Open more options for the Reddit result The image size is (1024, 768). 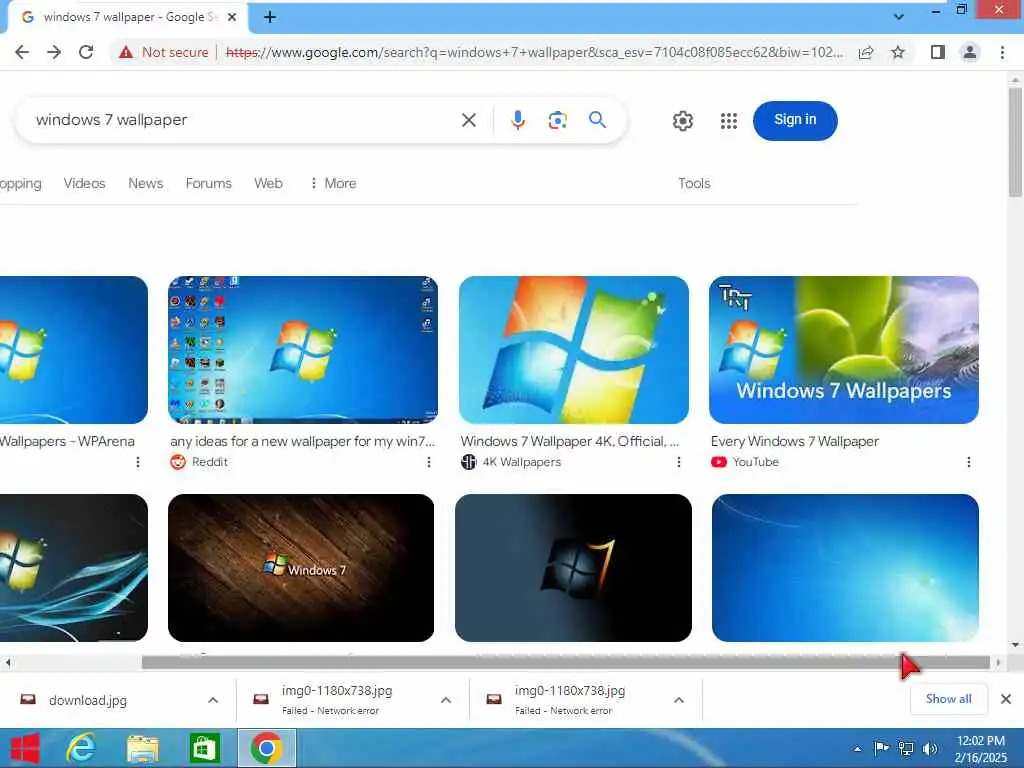(x=428, y=462)
